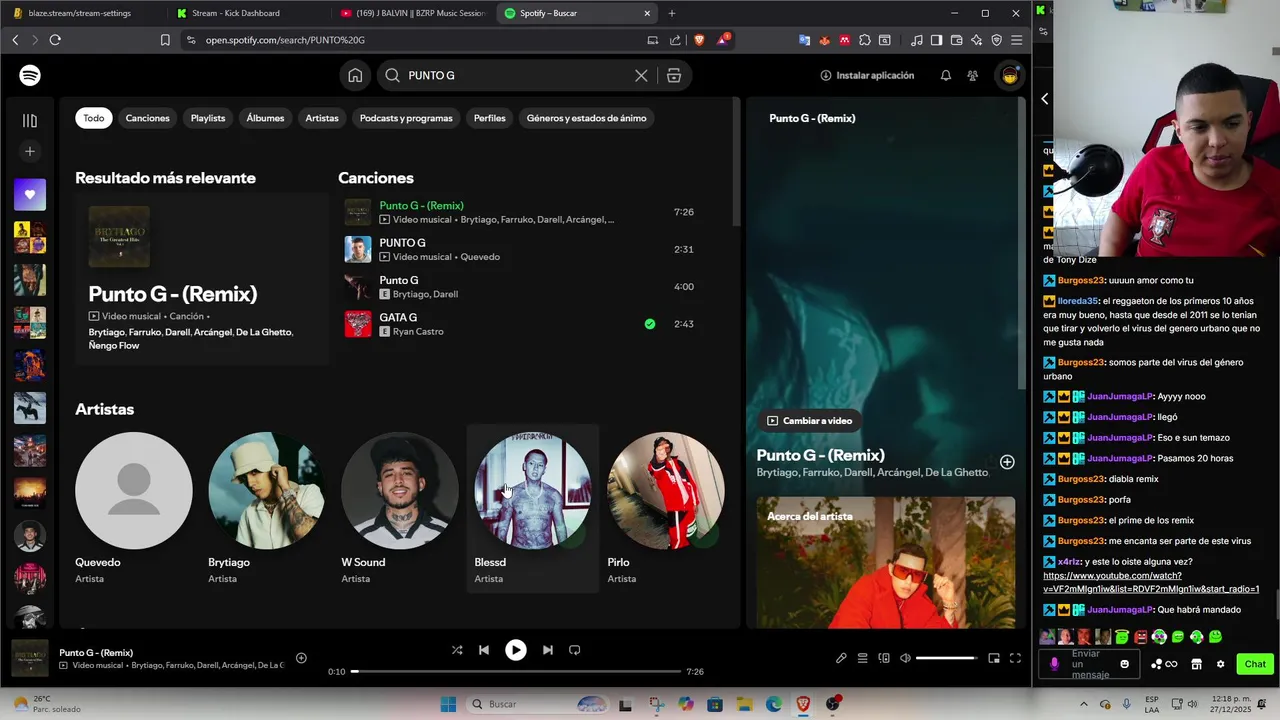Screen dimensions: 1280x720
Task: Open the top result Punto G - (Remix) card
Action: 201,279
